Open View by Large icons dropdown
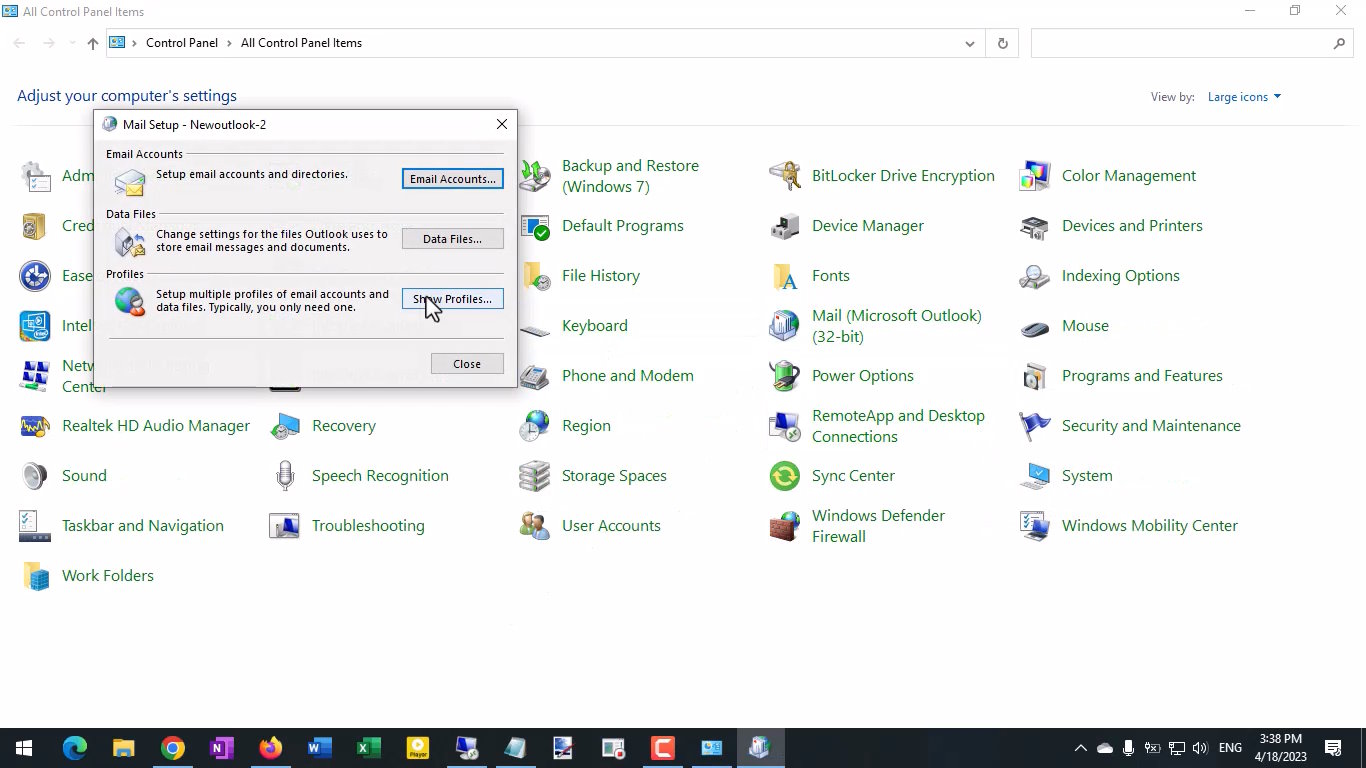Screen dimensions: 1366x768 click(x=1244, y=97)
